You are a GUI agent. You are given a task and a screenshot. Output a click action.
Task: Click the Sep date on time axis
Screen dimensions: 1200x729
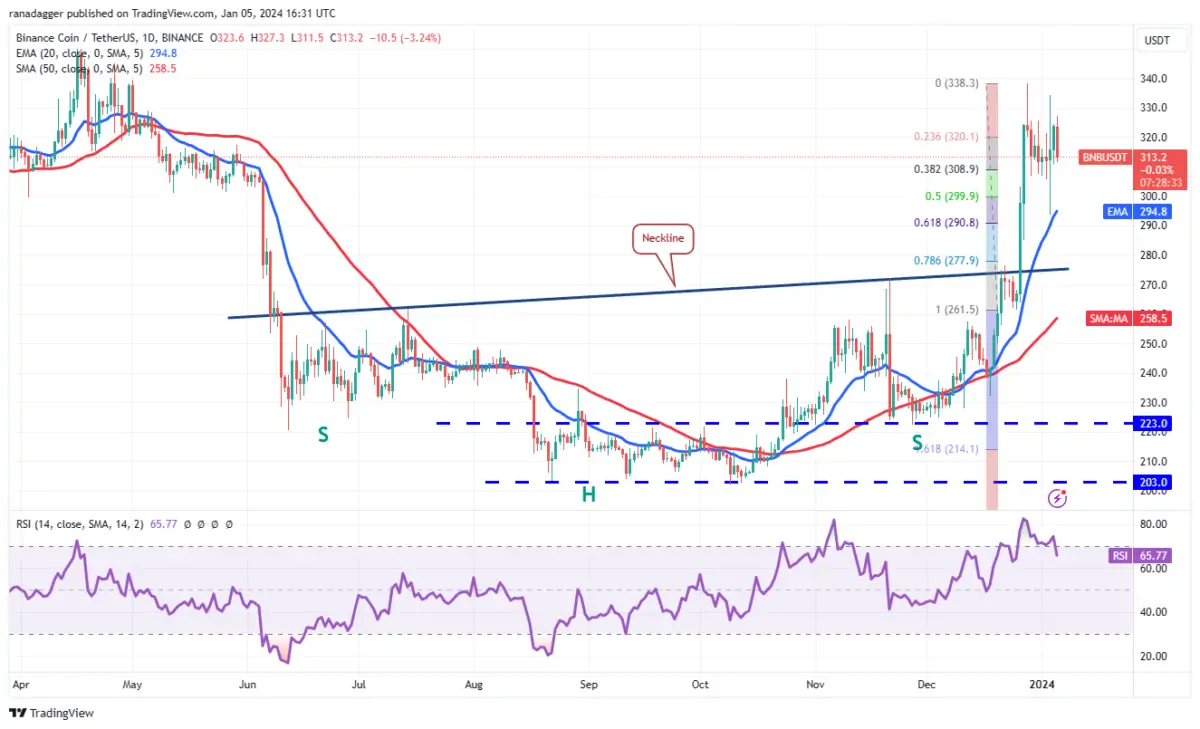tap(589, 685)
